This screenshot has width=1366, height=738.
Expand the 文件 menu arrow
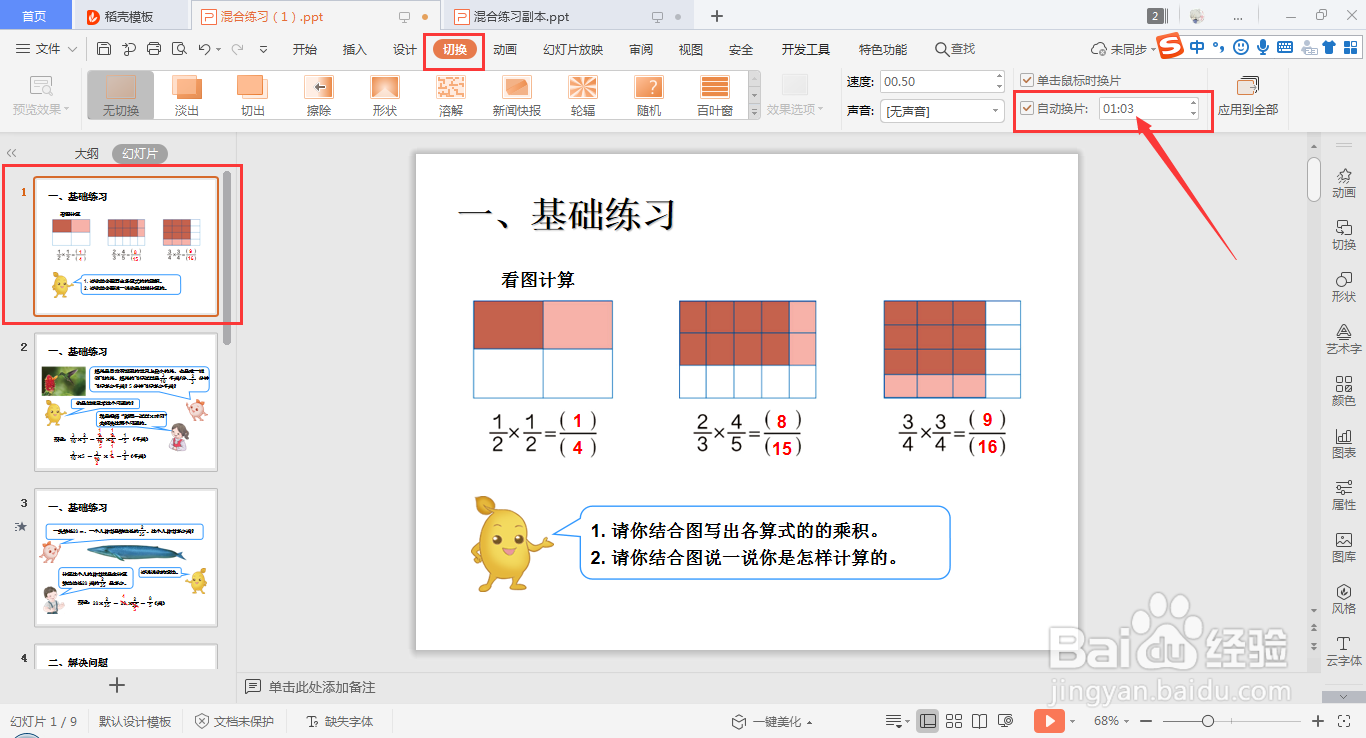pos(72,49)
